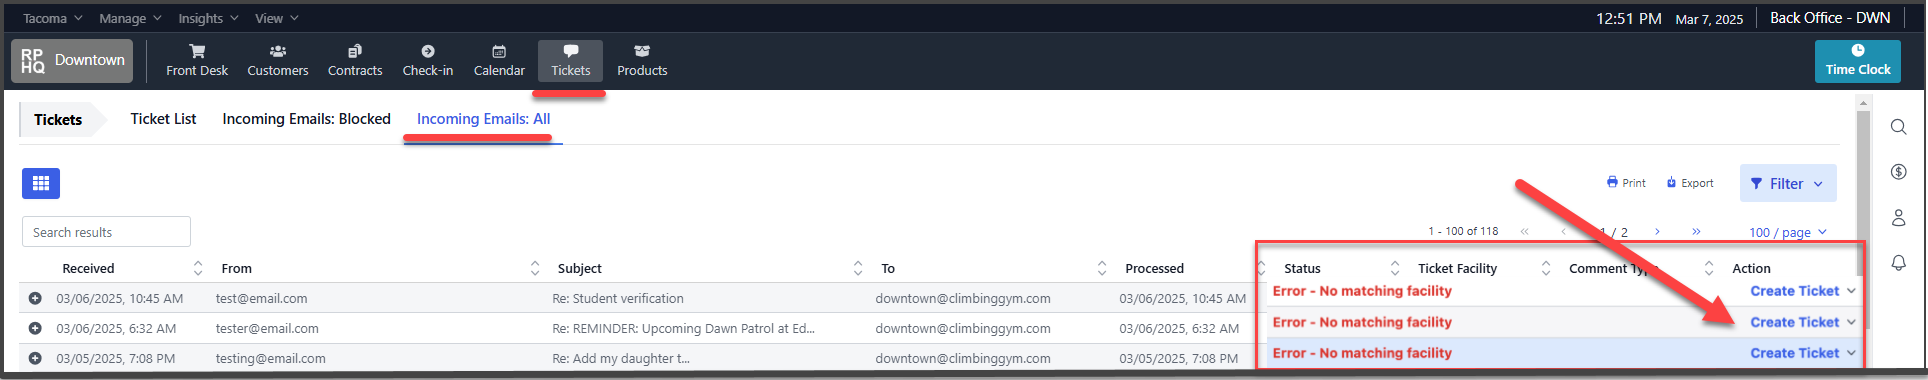Jump to the last page arrow
Image resolution: width=1928 pixels, height=380 pixels.
click(x=1696, y=232)
